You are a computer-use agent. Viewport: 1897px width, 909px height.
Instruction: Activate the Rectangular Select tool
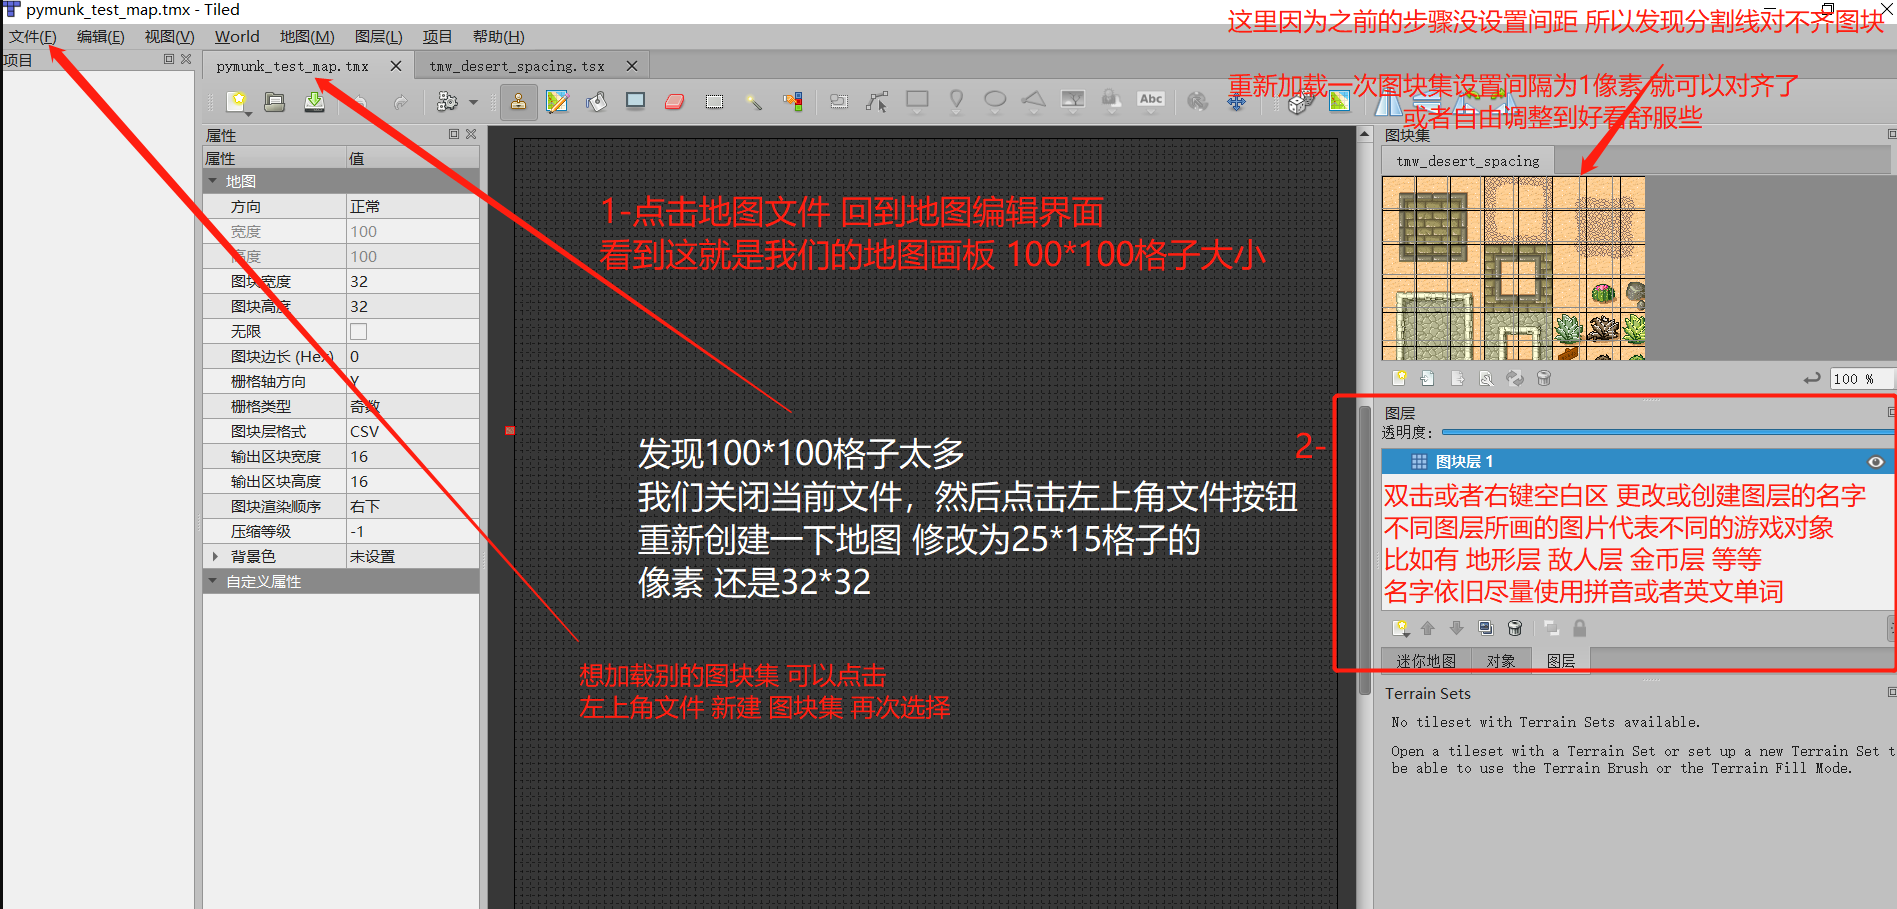pyautogui.click(x=712, y=101)
